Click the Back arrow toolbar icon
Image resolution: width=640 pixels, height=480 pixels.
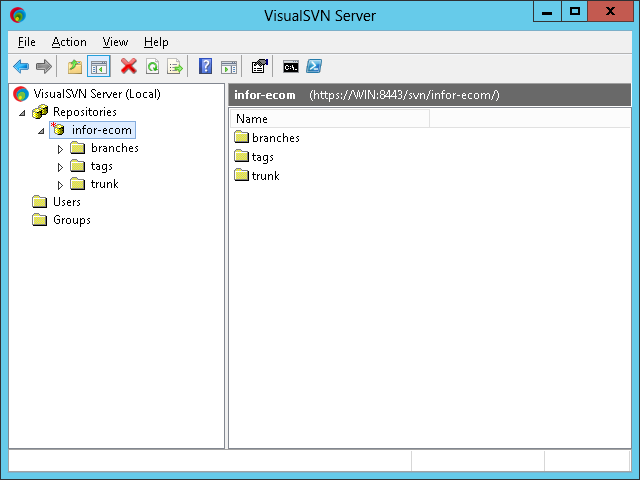pyautogui.click(x=21, y=67)
